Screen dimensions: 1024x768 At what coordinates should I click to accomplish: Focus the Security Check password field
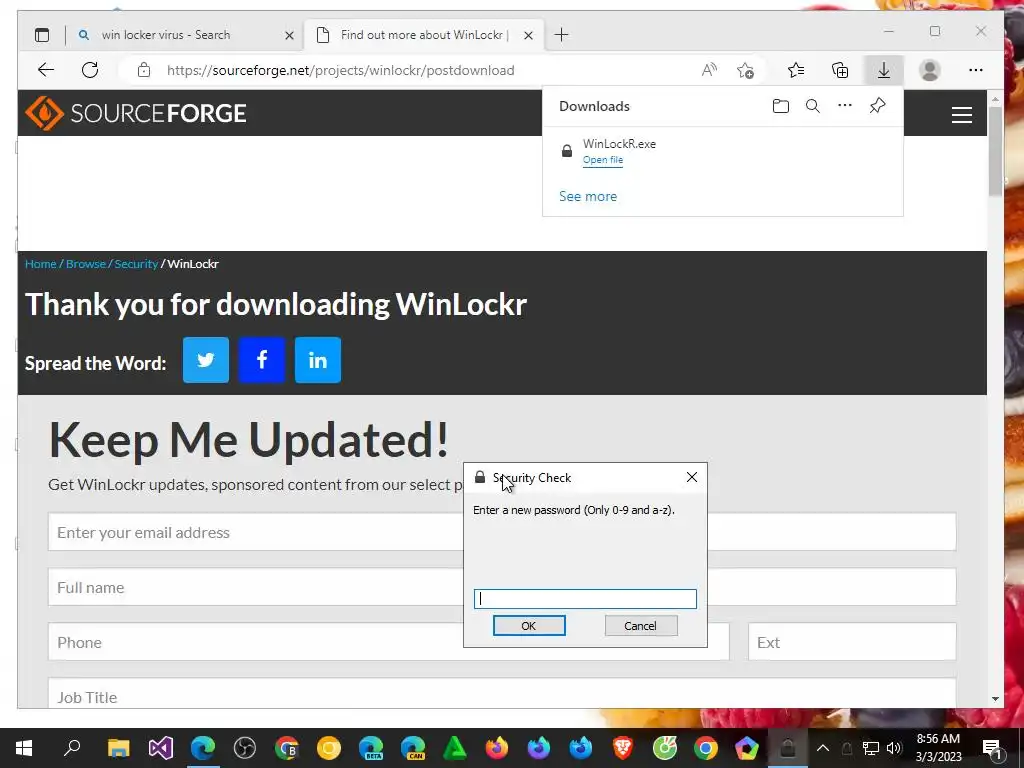(585, 599)
